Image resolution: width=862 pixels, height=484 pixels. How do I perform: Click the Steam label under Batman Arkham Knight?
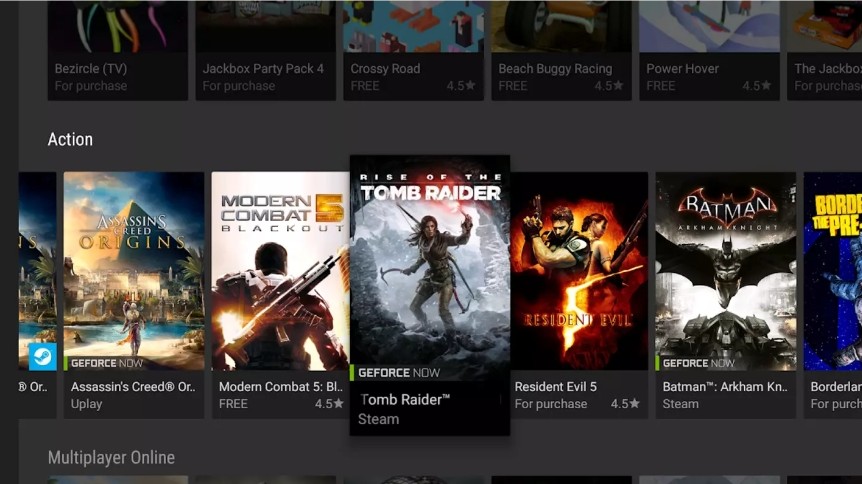[681, 404]
